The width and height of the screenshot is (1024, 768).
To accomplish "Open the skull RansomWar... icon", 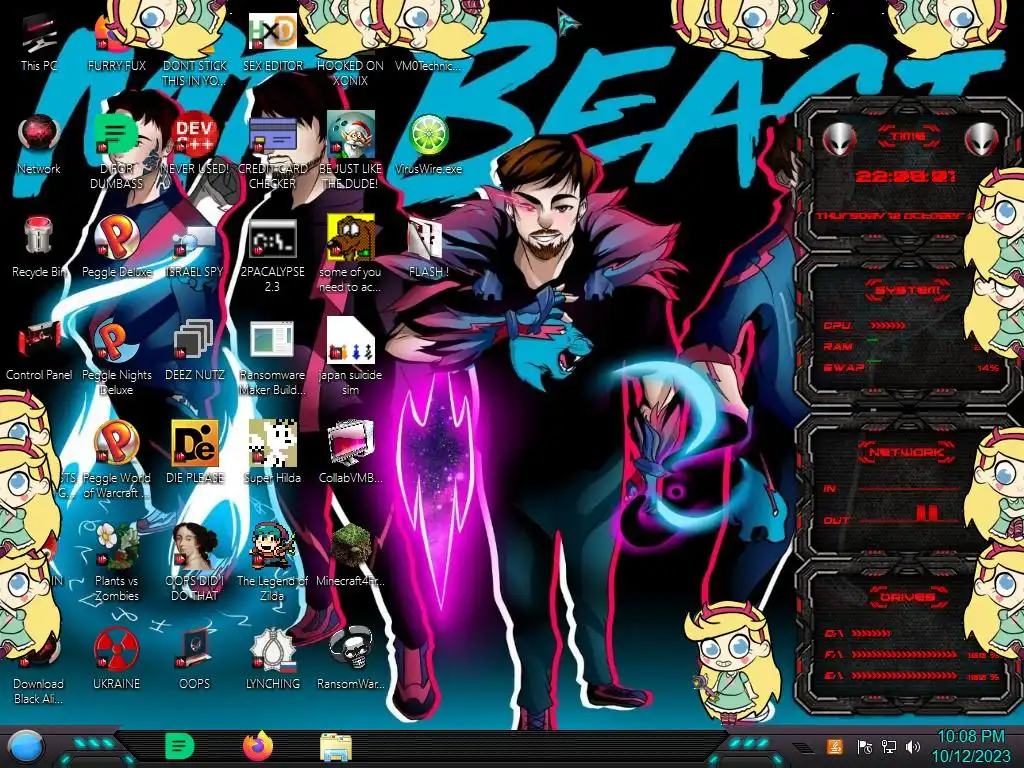I will point(350,660).
